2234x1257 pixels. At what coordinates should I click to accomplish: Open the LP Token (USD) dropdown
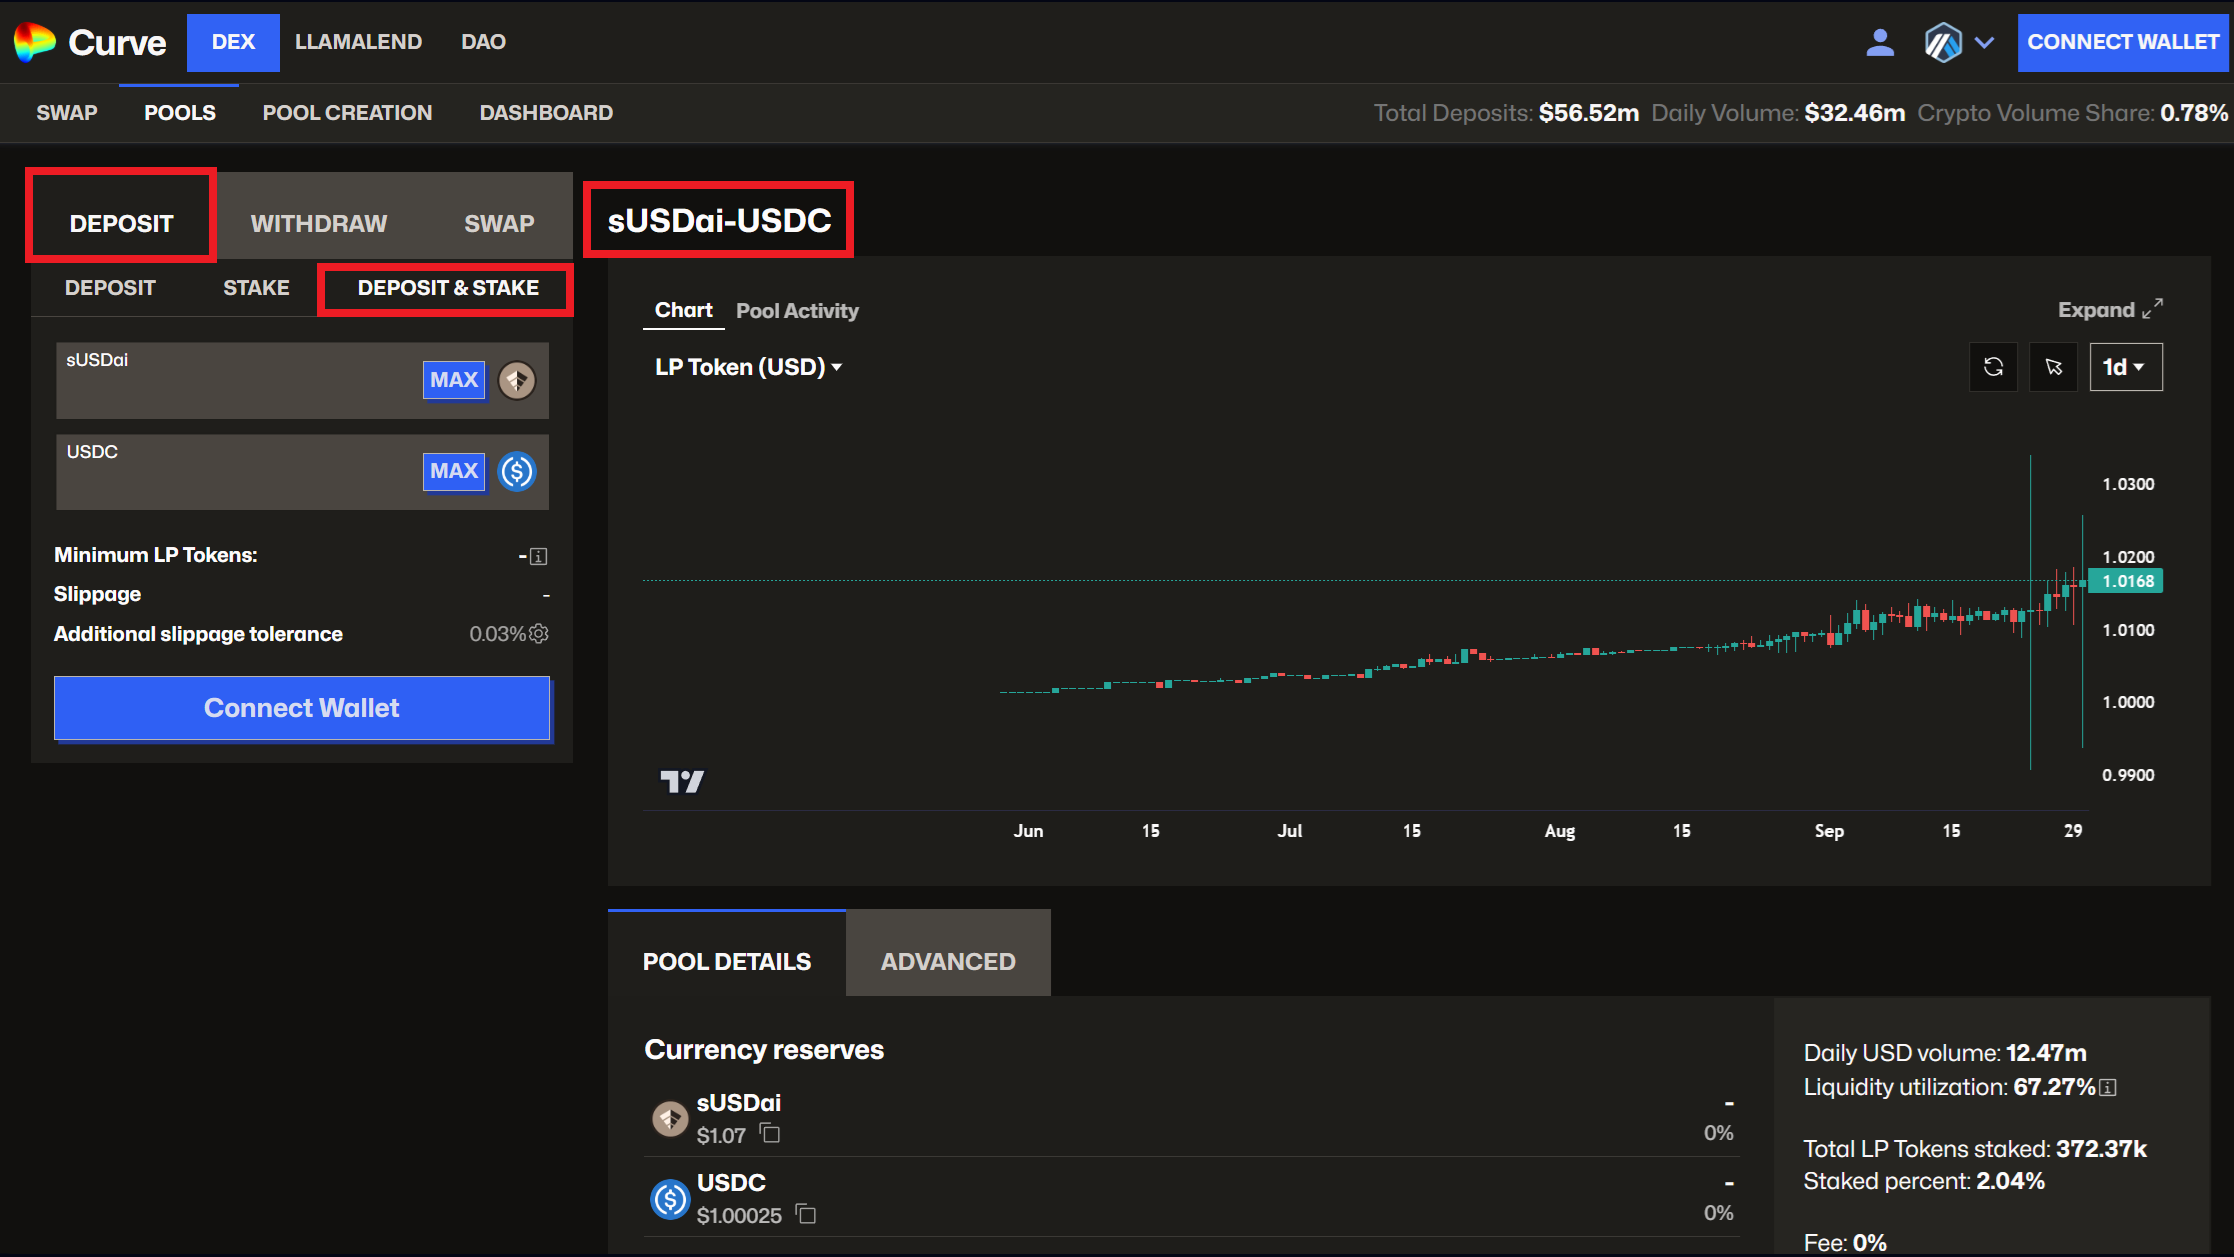coord(748,367)
